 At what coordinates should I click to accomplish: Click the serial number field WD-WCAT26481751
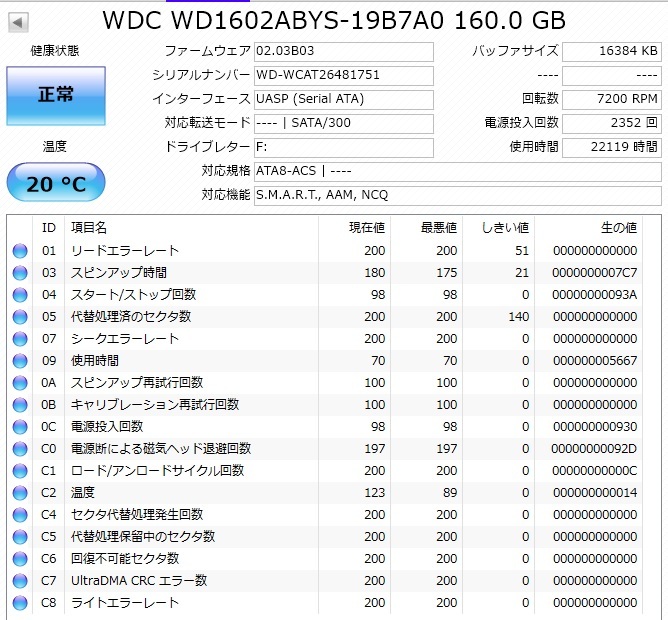tap(344, 75)
